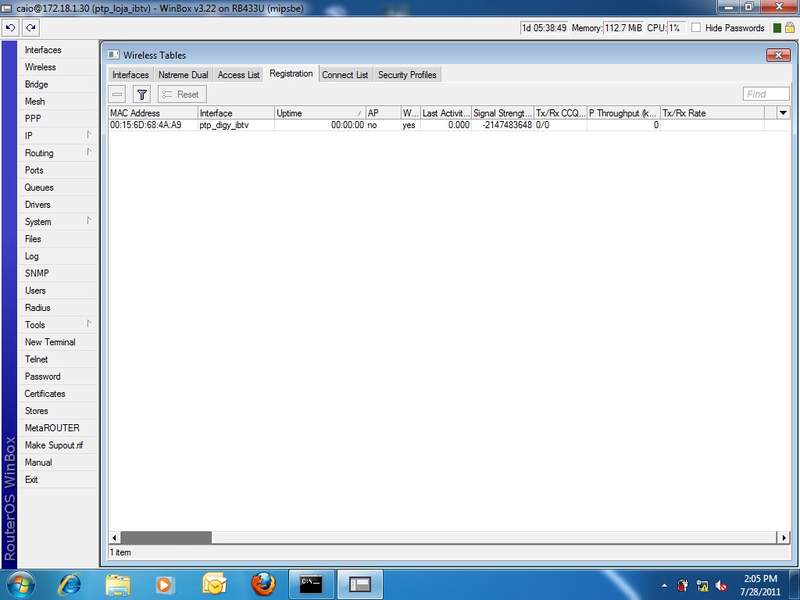The height and width of the screenshot is (600, 800).
Task: Sort by MAC Address column header
Action: tap(153, 113)
